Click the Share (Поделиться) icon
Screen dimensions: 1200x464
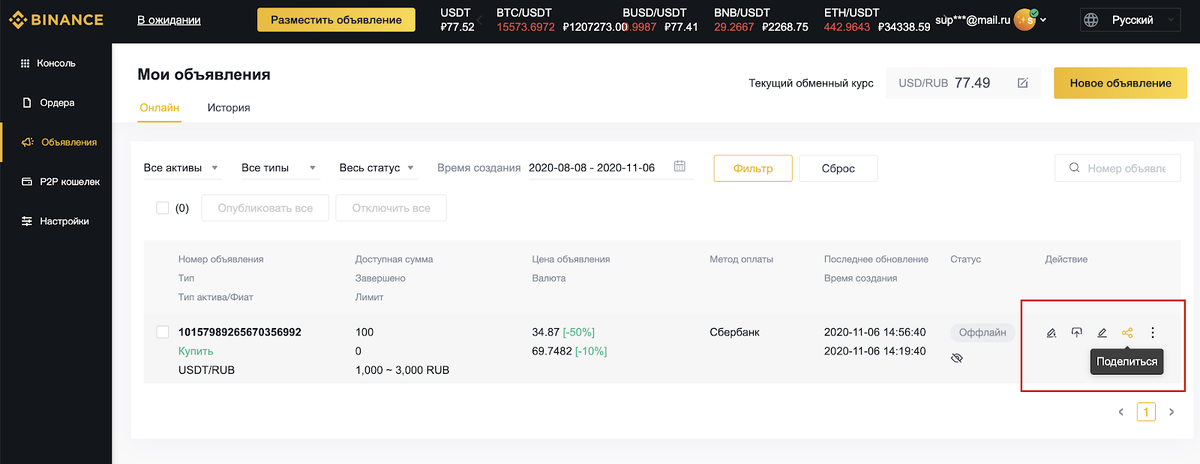tap(1127, 333)
